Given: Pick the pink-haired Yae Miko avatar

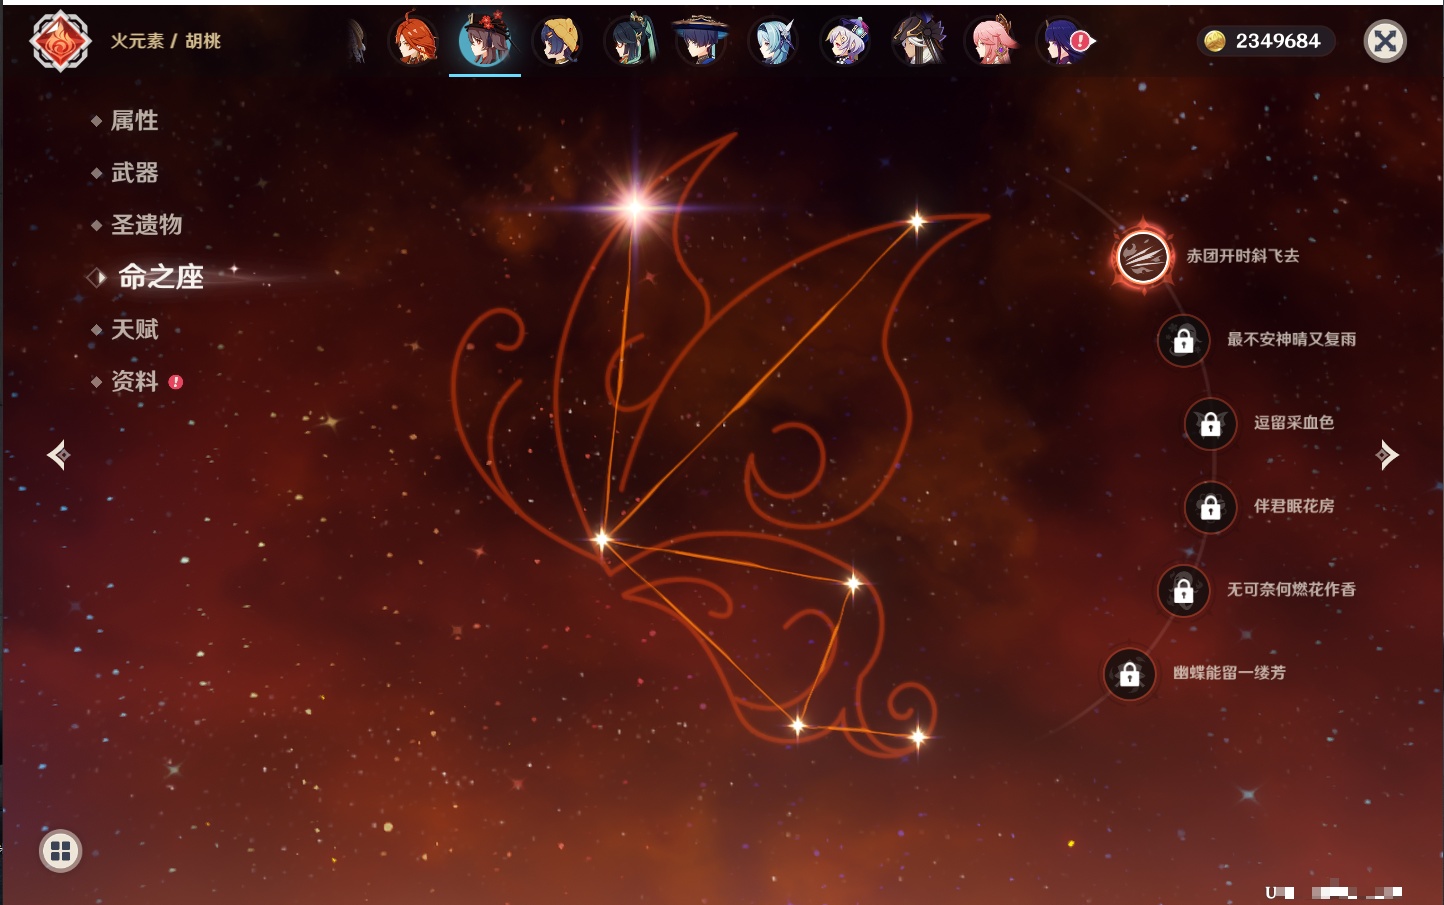Looking at the screenshot, I should coord(992,42).
